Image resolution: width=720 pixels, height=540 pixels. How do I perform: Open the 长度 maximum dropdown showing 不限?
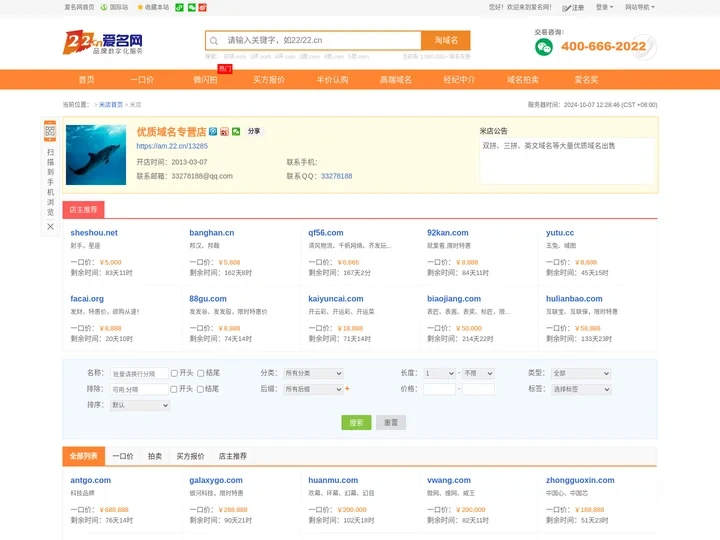click(478, 373)
